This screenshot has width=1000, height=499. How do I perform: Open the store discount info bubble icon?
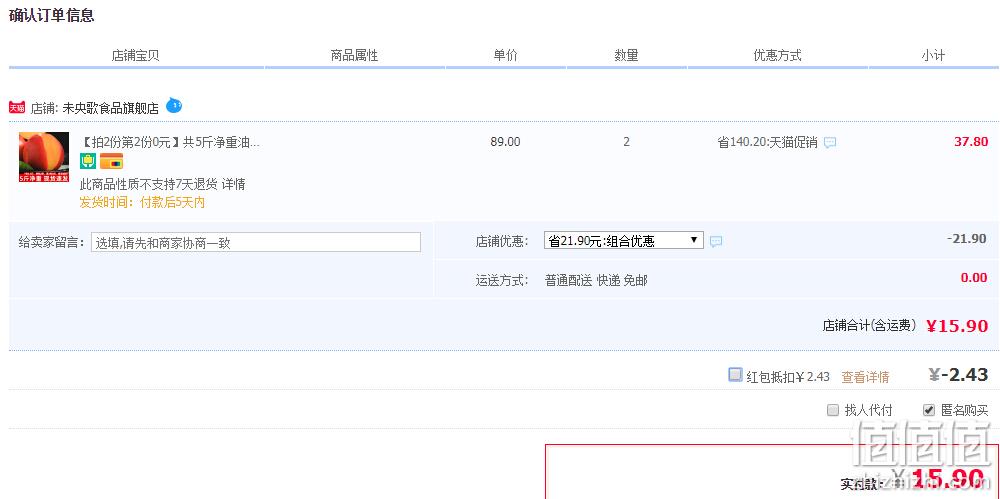tap(716, 241)
